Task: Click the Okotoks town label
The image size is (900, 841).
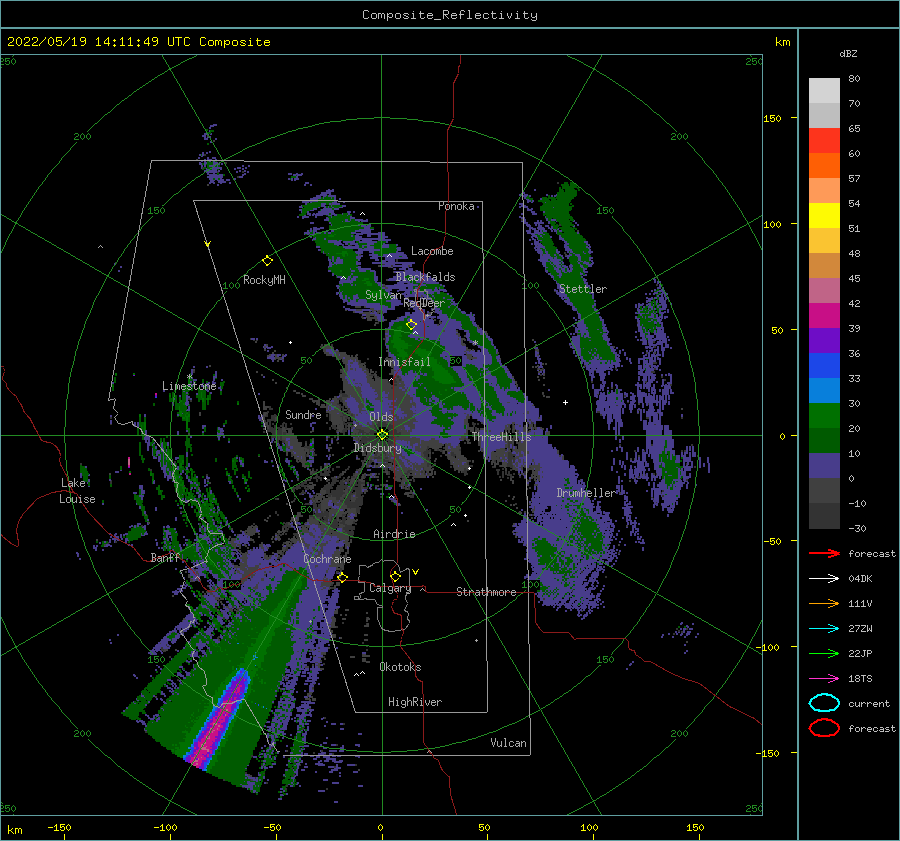Action: pos(400,667)
